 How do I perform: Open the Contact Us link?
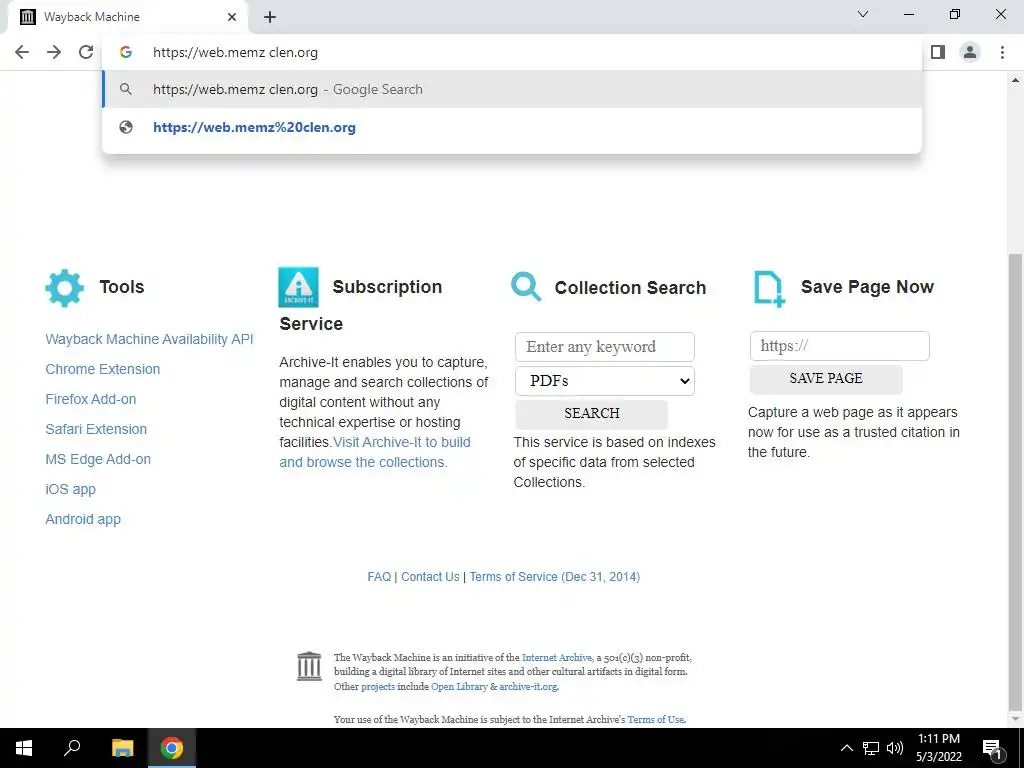[430, 577]
